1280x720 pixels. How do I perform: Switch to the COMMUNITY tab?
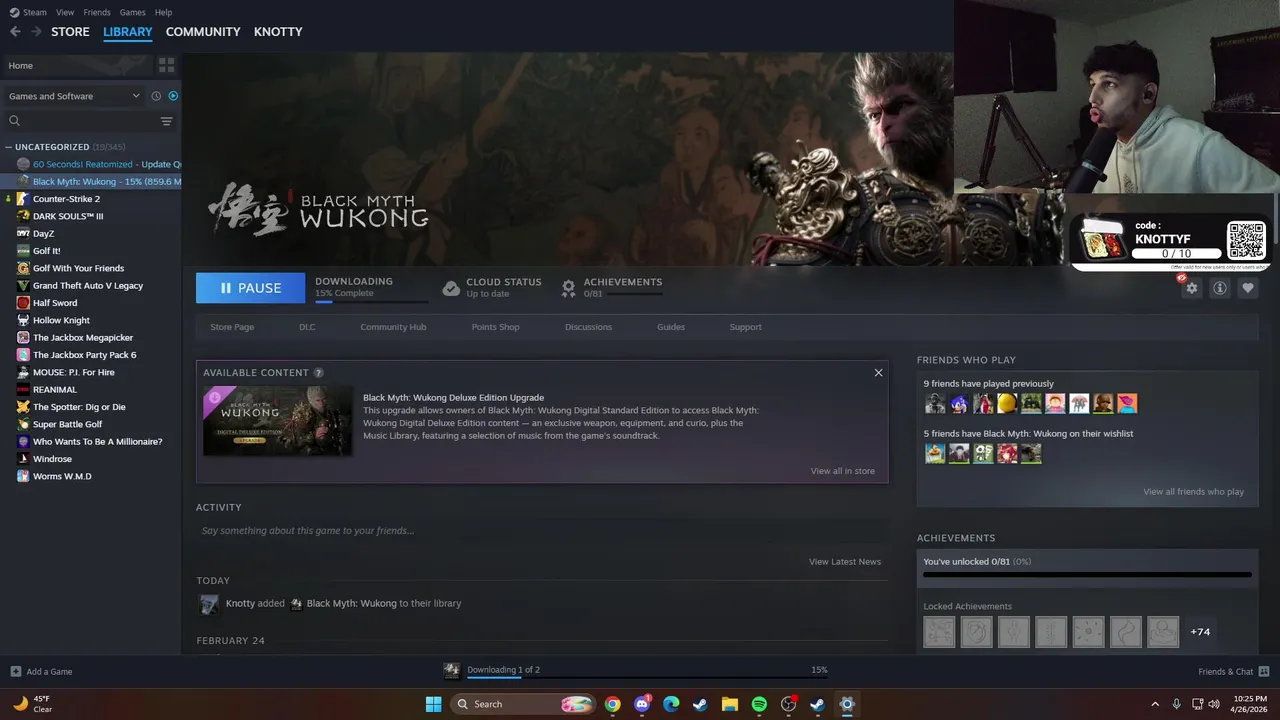[203, 32]
